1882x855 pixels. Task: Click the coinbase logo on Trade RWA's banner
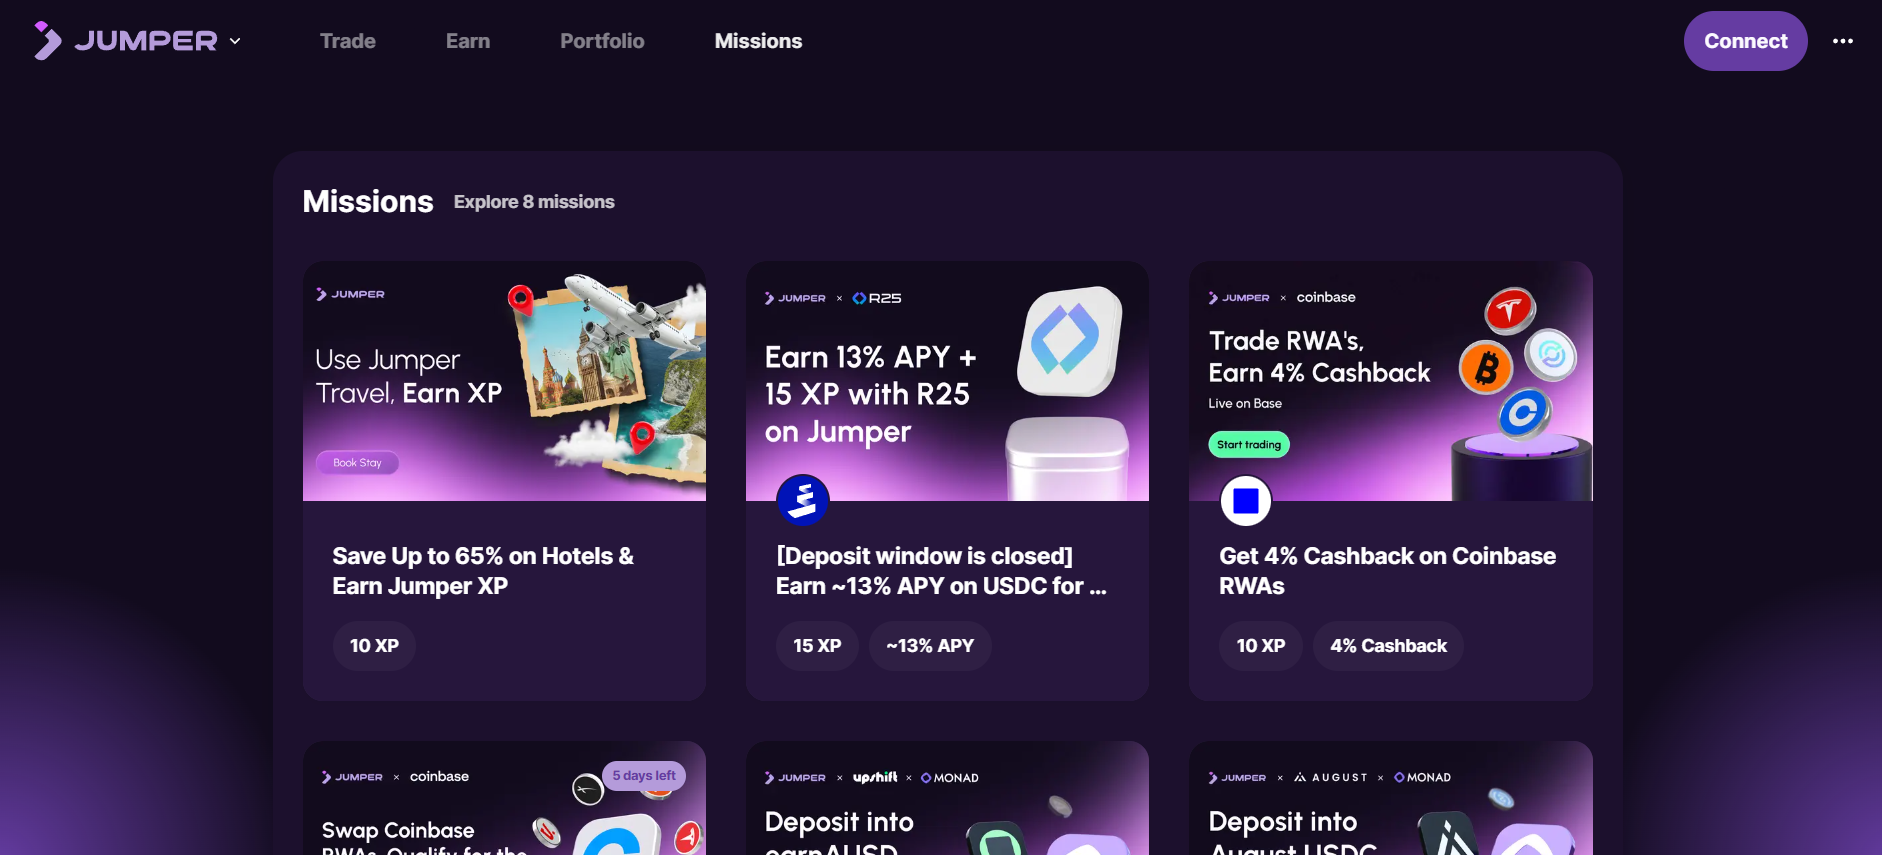[x=1326, y=297]
